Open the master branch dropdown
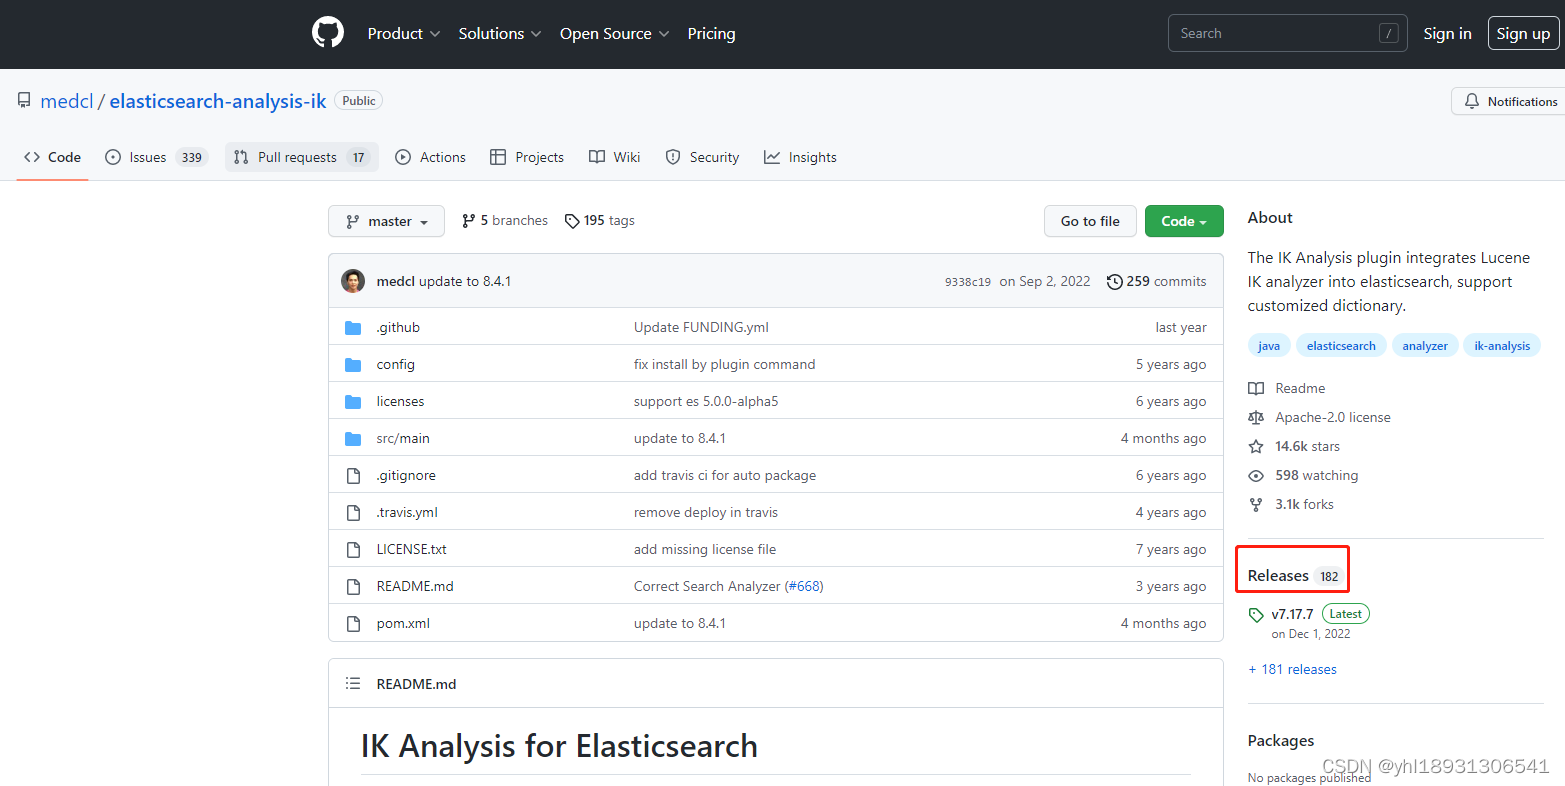 coord(386,221)
